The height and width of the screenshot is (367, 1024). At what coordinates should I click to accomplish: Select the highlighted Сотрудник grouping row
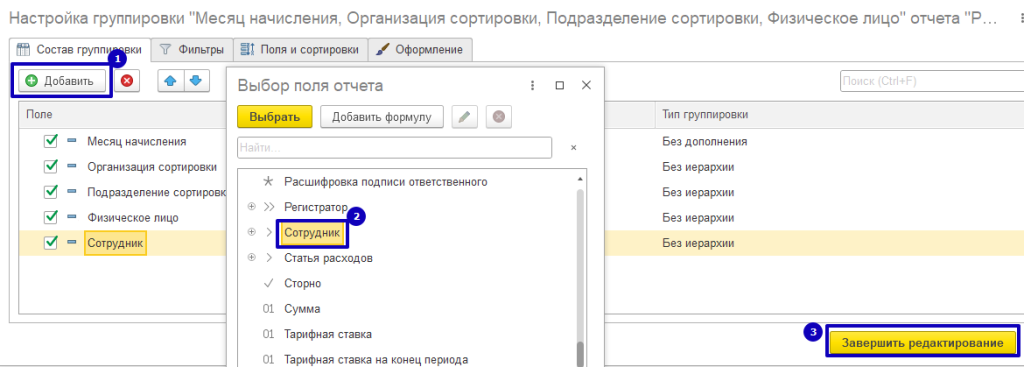[116, 244]
